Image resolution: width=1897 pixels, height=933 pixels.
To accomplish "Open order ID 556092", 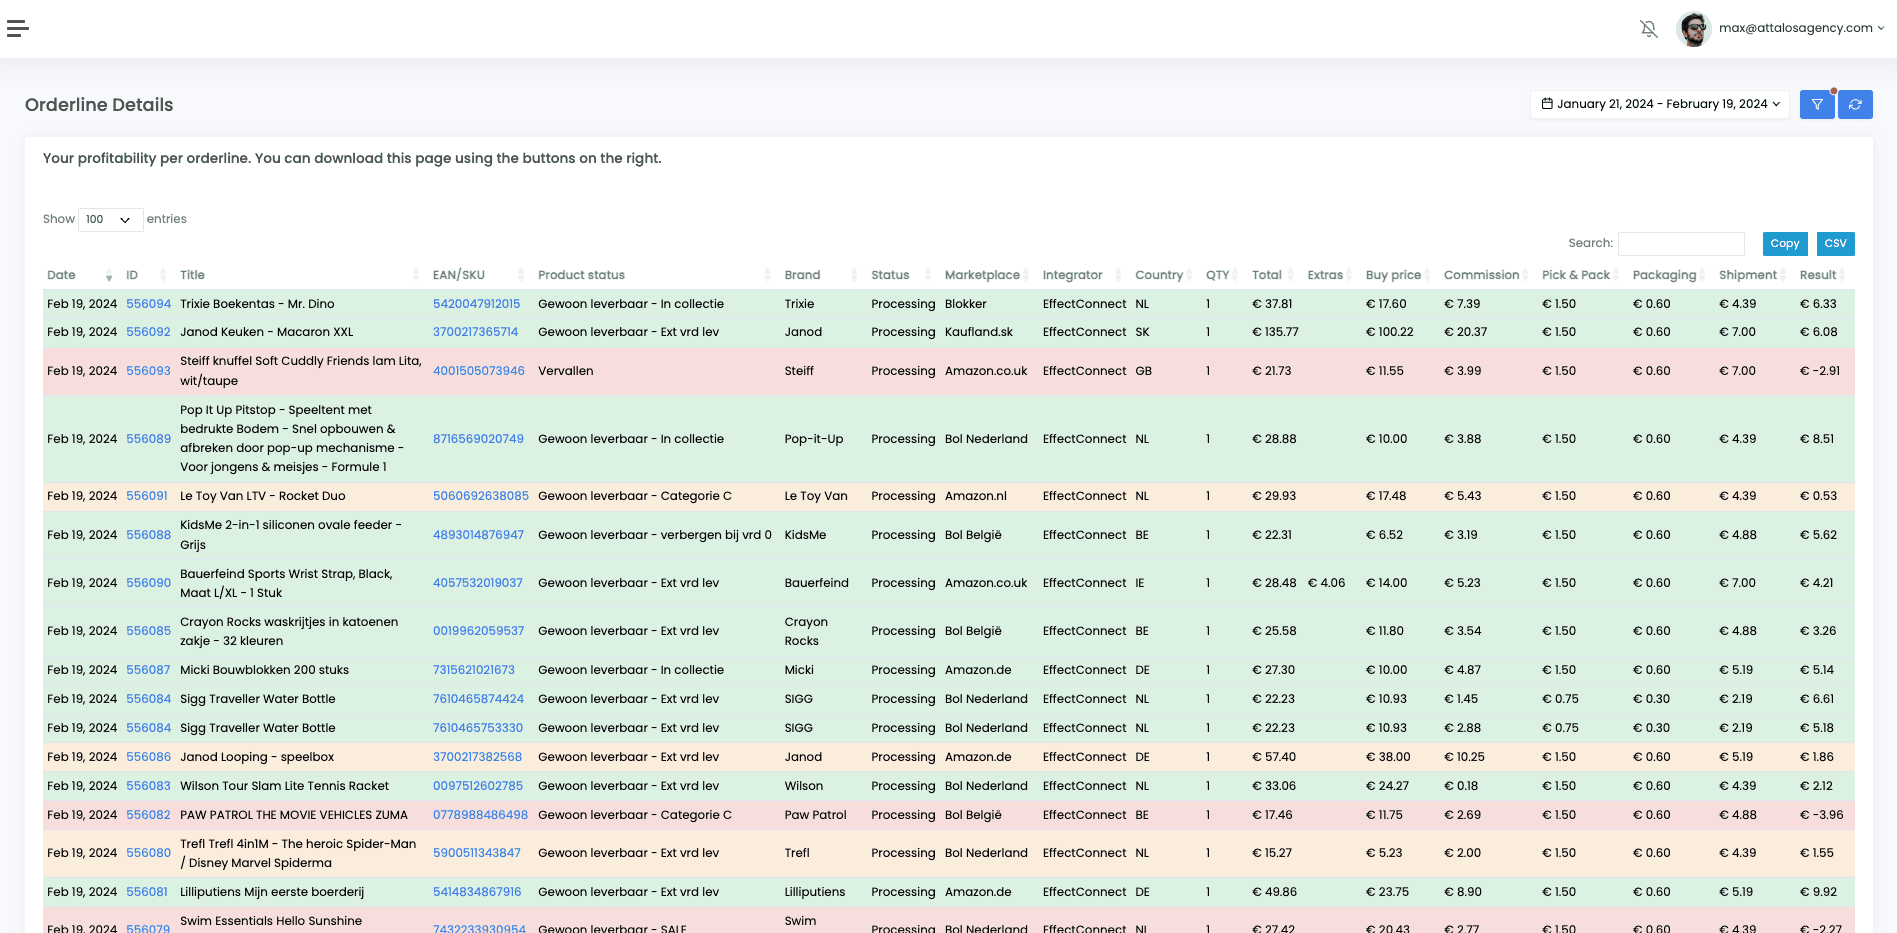I will [148, 332].
